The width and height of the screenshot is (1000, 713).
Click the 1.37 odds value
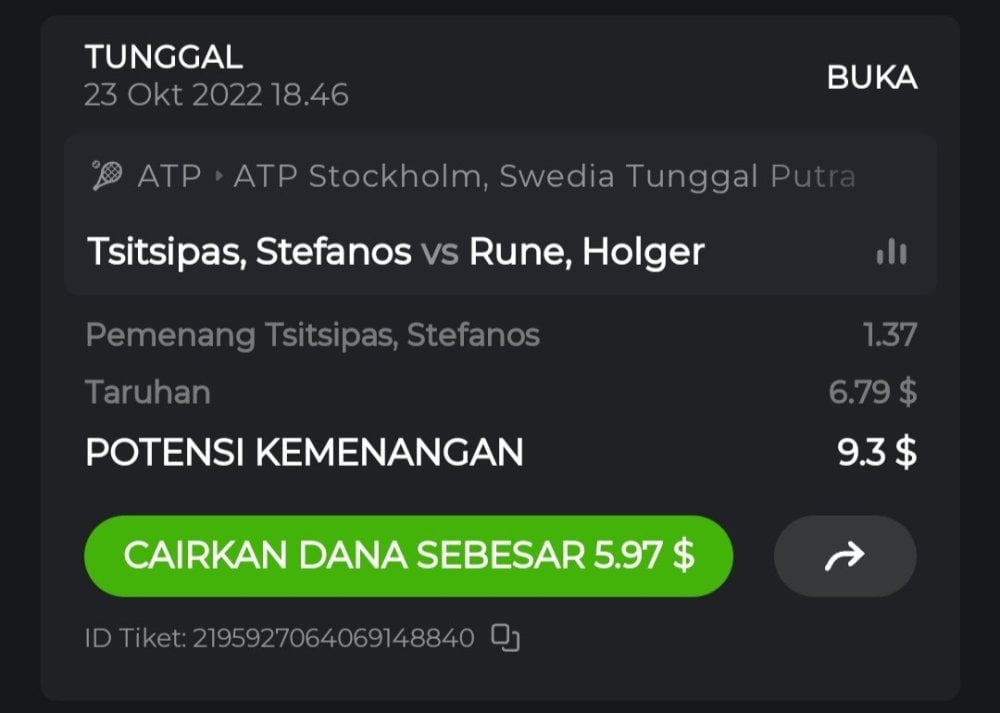click(890, 335)
